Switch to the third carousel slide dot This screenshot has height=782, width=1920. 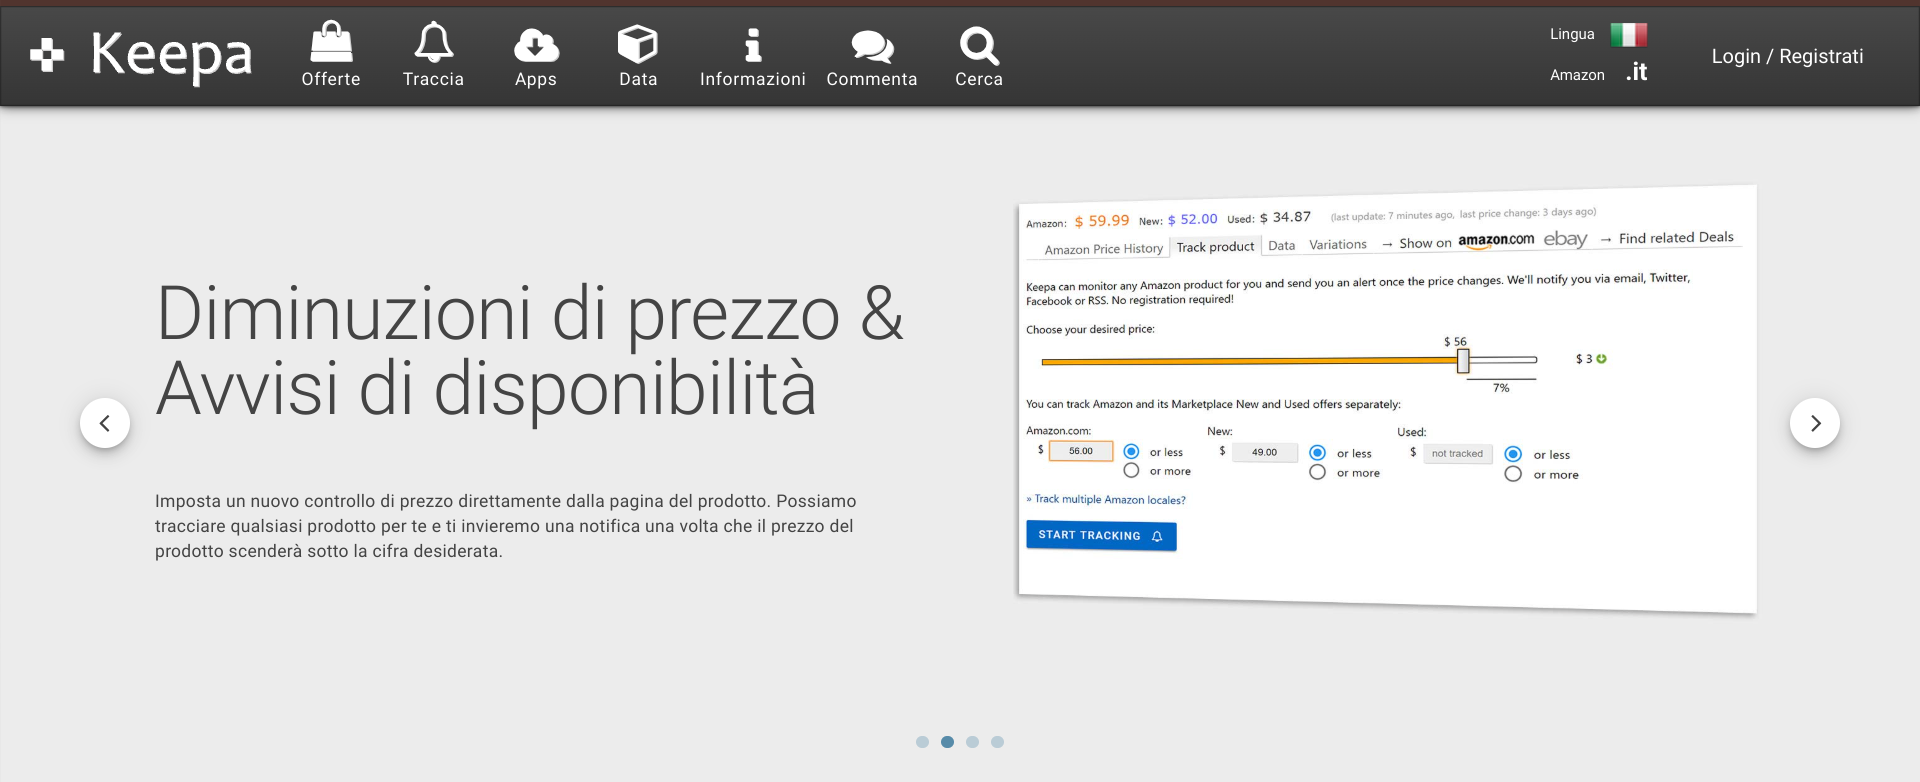click(972, 742)
